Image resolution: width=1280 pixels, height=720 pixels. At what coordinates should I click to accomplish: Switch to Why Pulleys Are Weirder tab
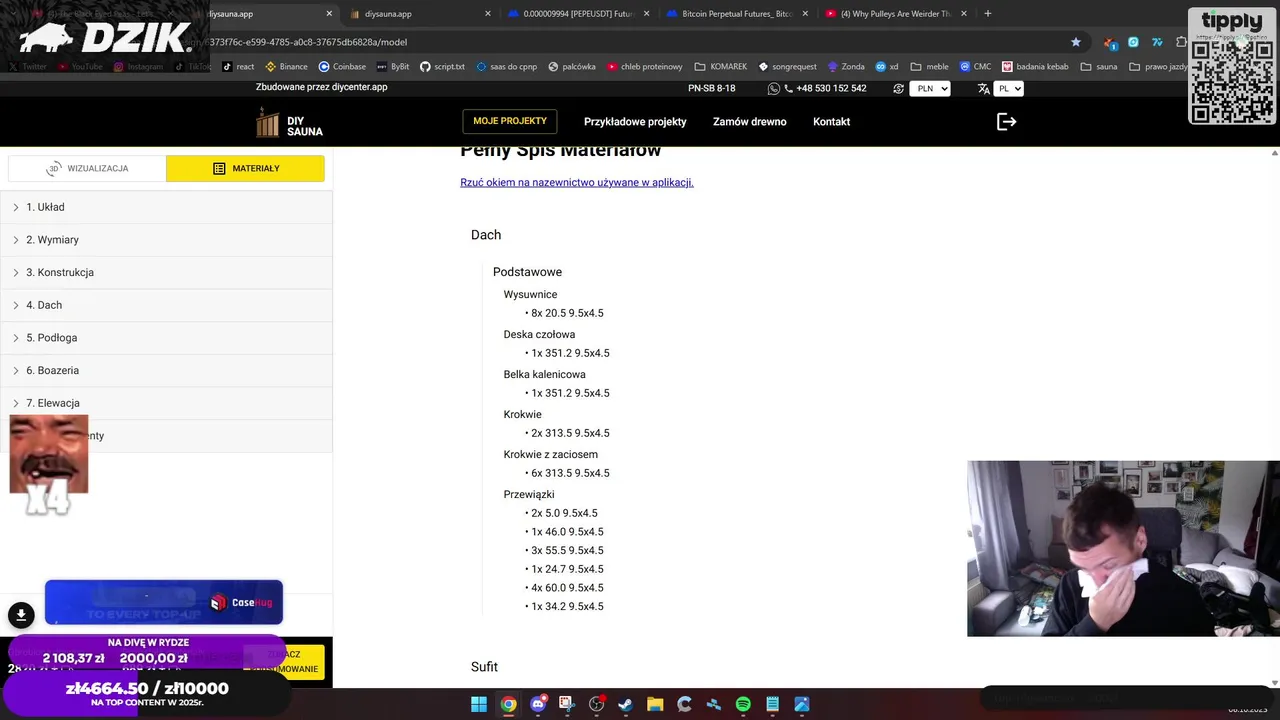tap(895, 14)
